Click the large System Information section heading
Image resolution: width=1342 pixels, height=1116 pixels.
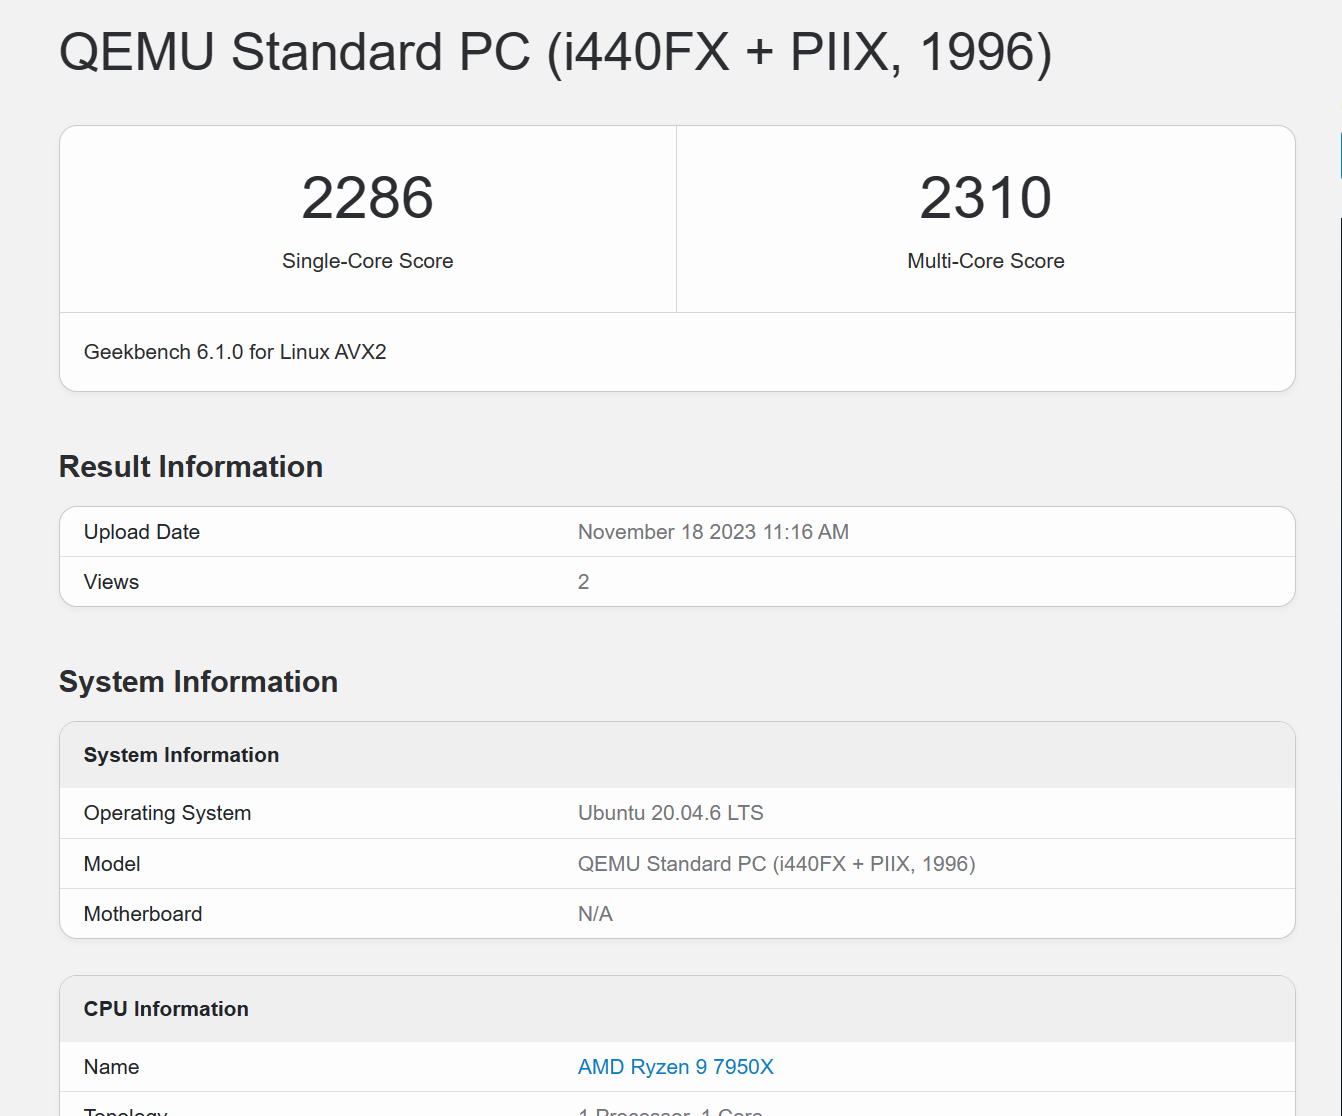click(x=198, y=682)
